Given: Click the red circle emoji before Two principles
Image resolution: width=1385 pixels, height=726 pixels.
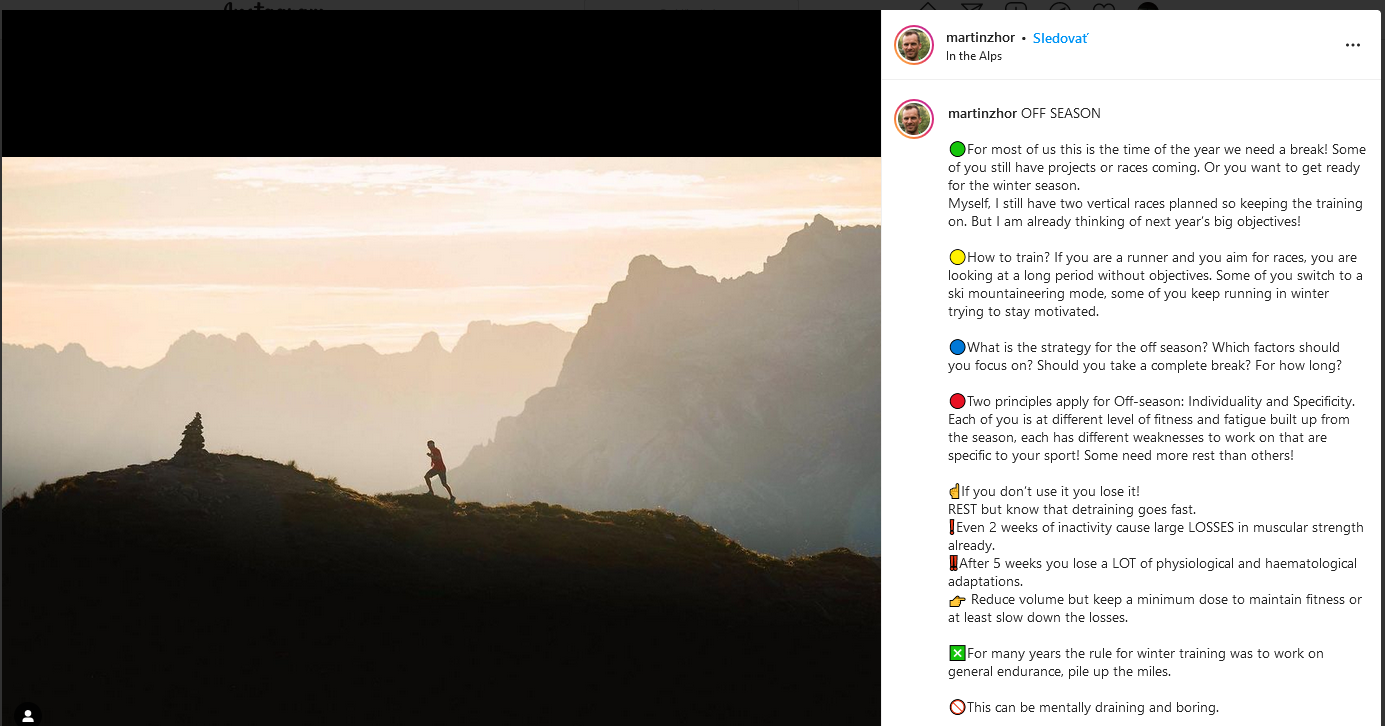Looking at the screenshot, I should click(x=957, y=401).
